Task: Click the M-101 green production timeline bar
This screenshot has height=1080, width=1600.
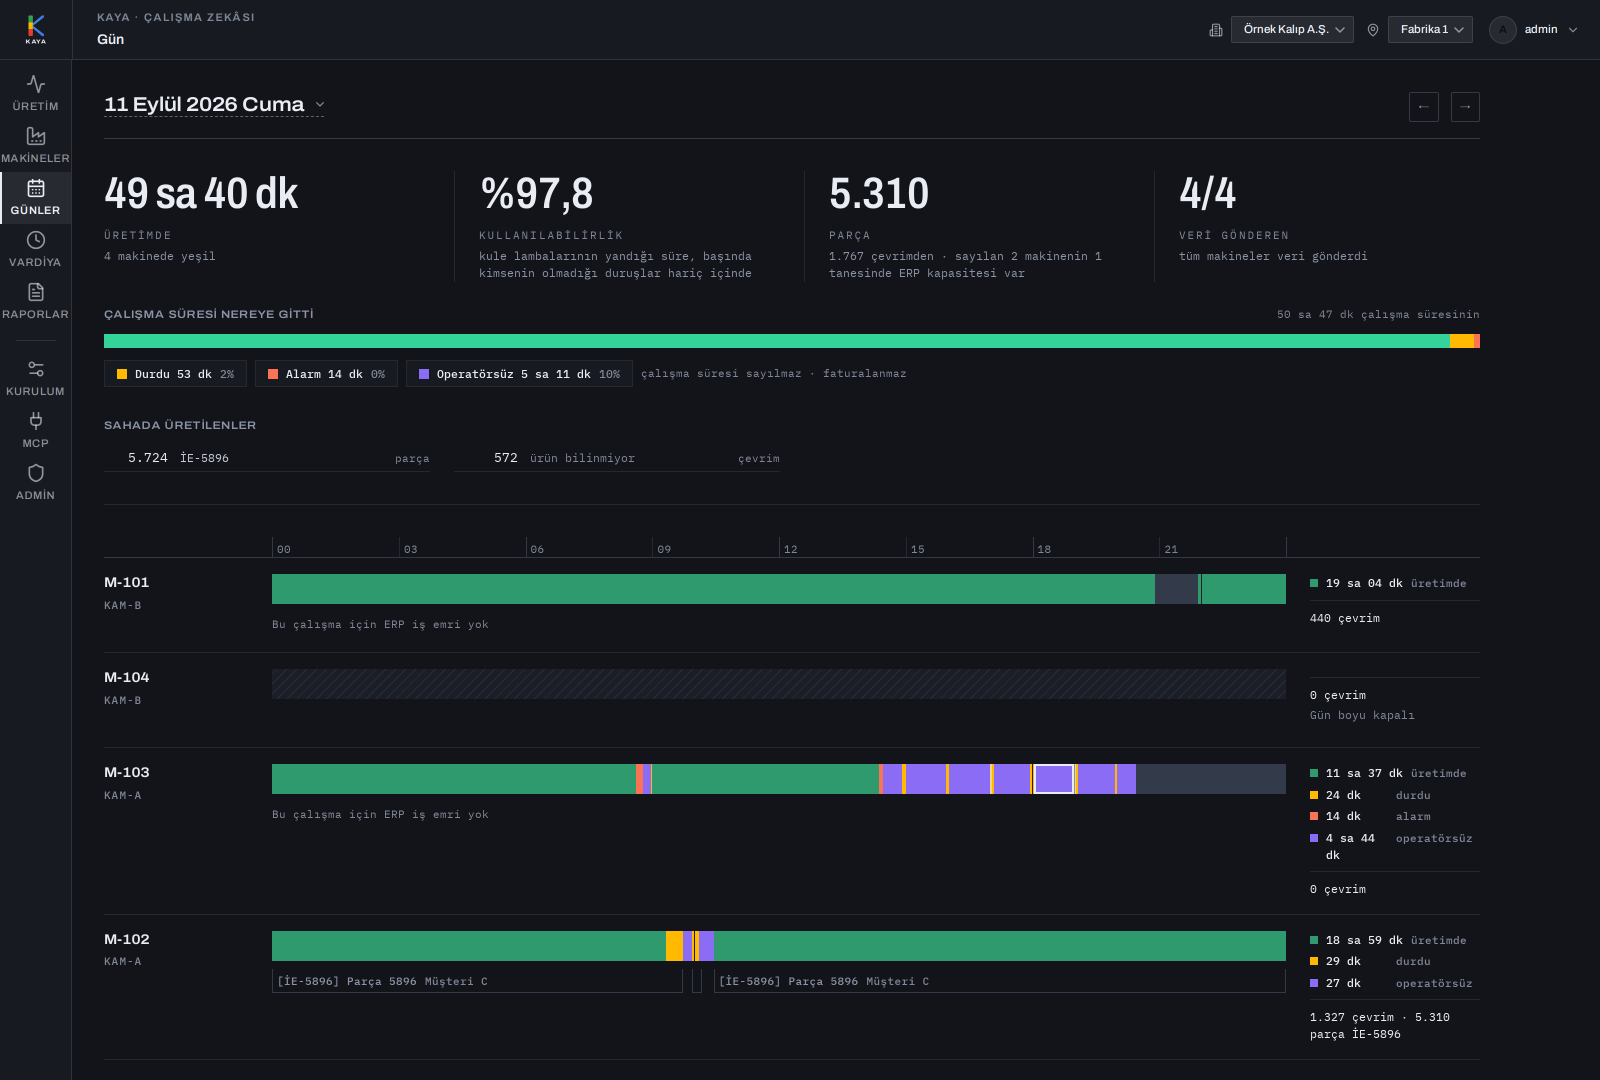Action: coord(713,589)
